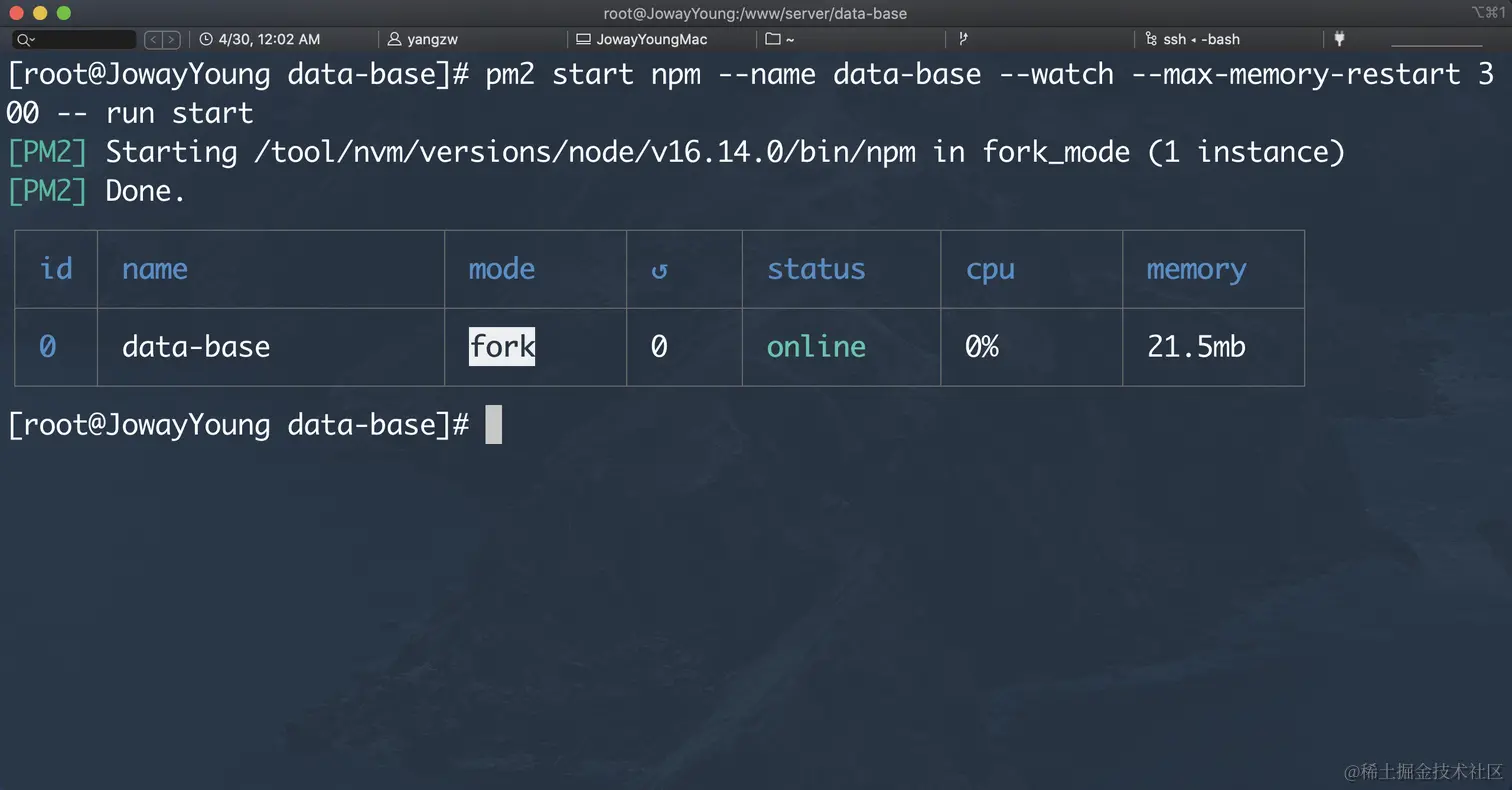The image size is (1512, 790).
Task: Click the memory column header
Action: [1196, 269]
